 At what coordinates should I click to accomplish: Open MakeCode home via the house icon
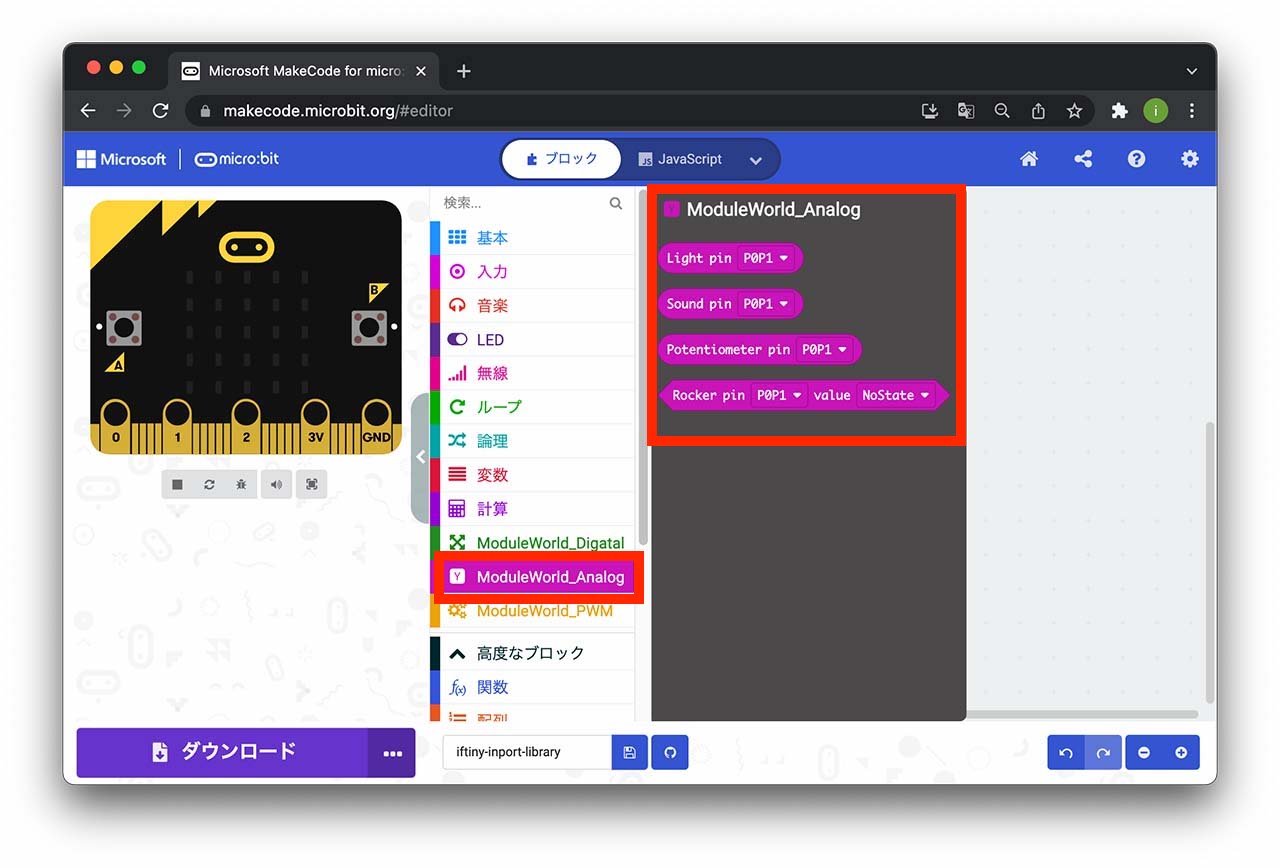point(1029,159)
